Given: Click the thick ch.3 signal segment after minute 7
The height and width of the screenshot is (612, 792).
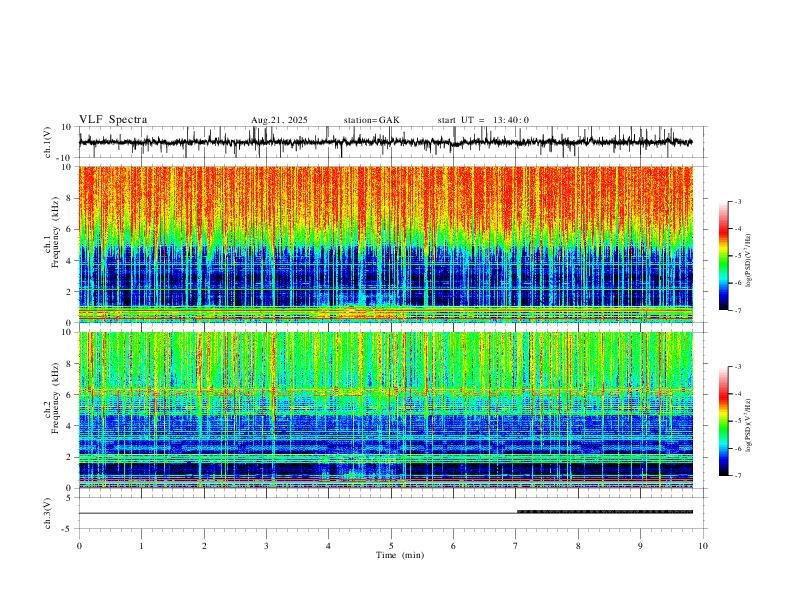Looking at the screenshot, I should (605, 512).
